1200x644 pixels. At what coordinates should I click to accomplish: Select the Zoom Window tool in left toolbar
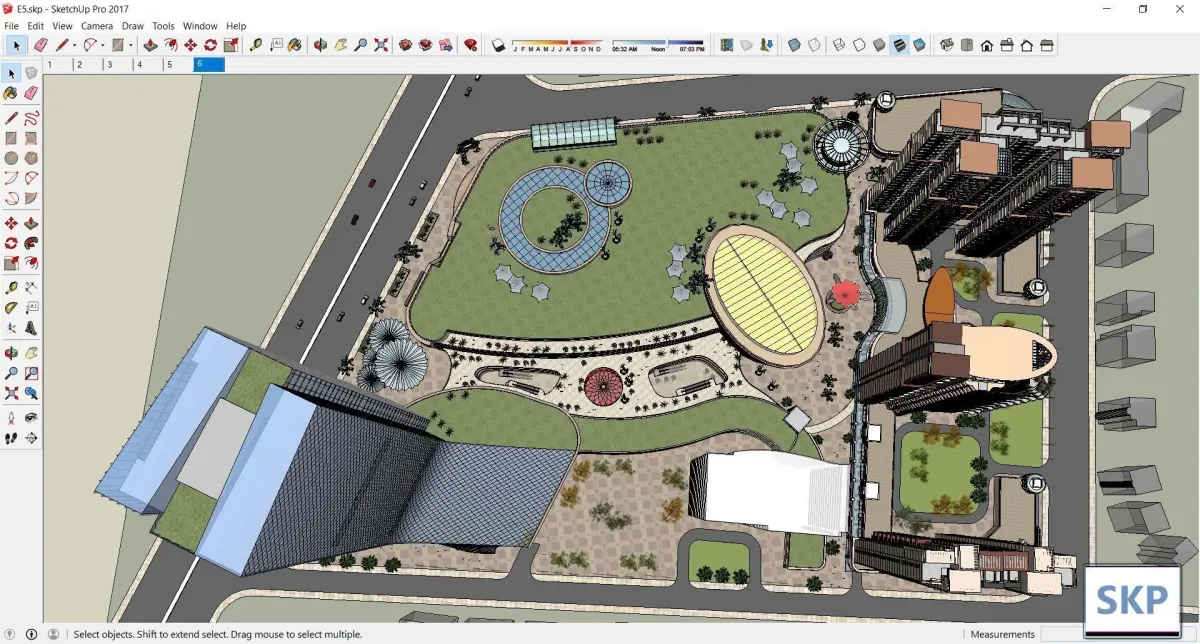pyautogui.click(x=31, y=373)
